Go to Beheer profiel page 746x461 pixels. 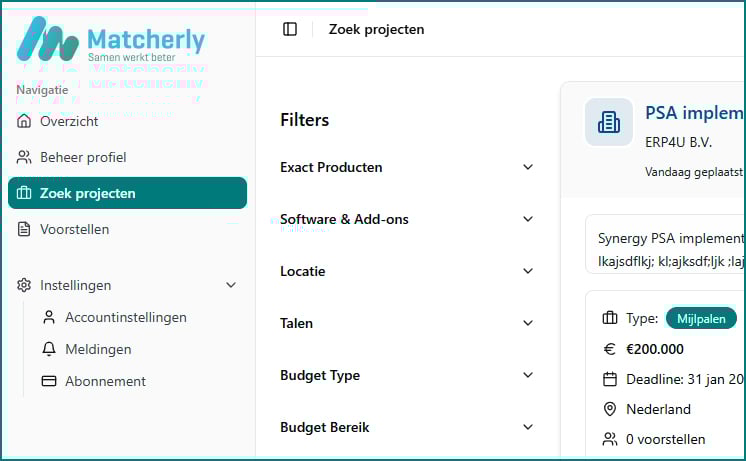pos(83,157)
